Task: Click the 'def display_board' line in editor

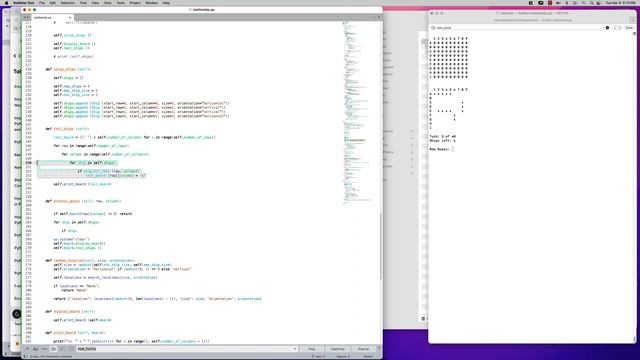Action: point(70,311)
